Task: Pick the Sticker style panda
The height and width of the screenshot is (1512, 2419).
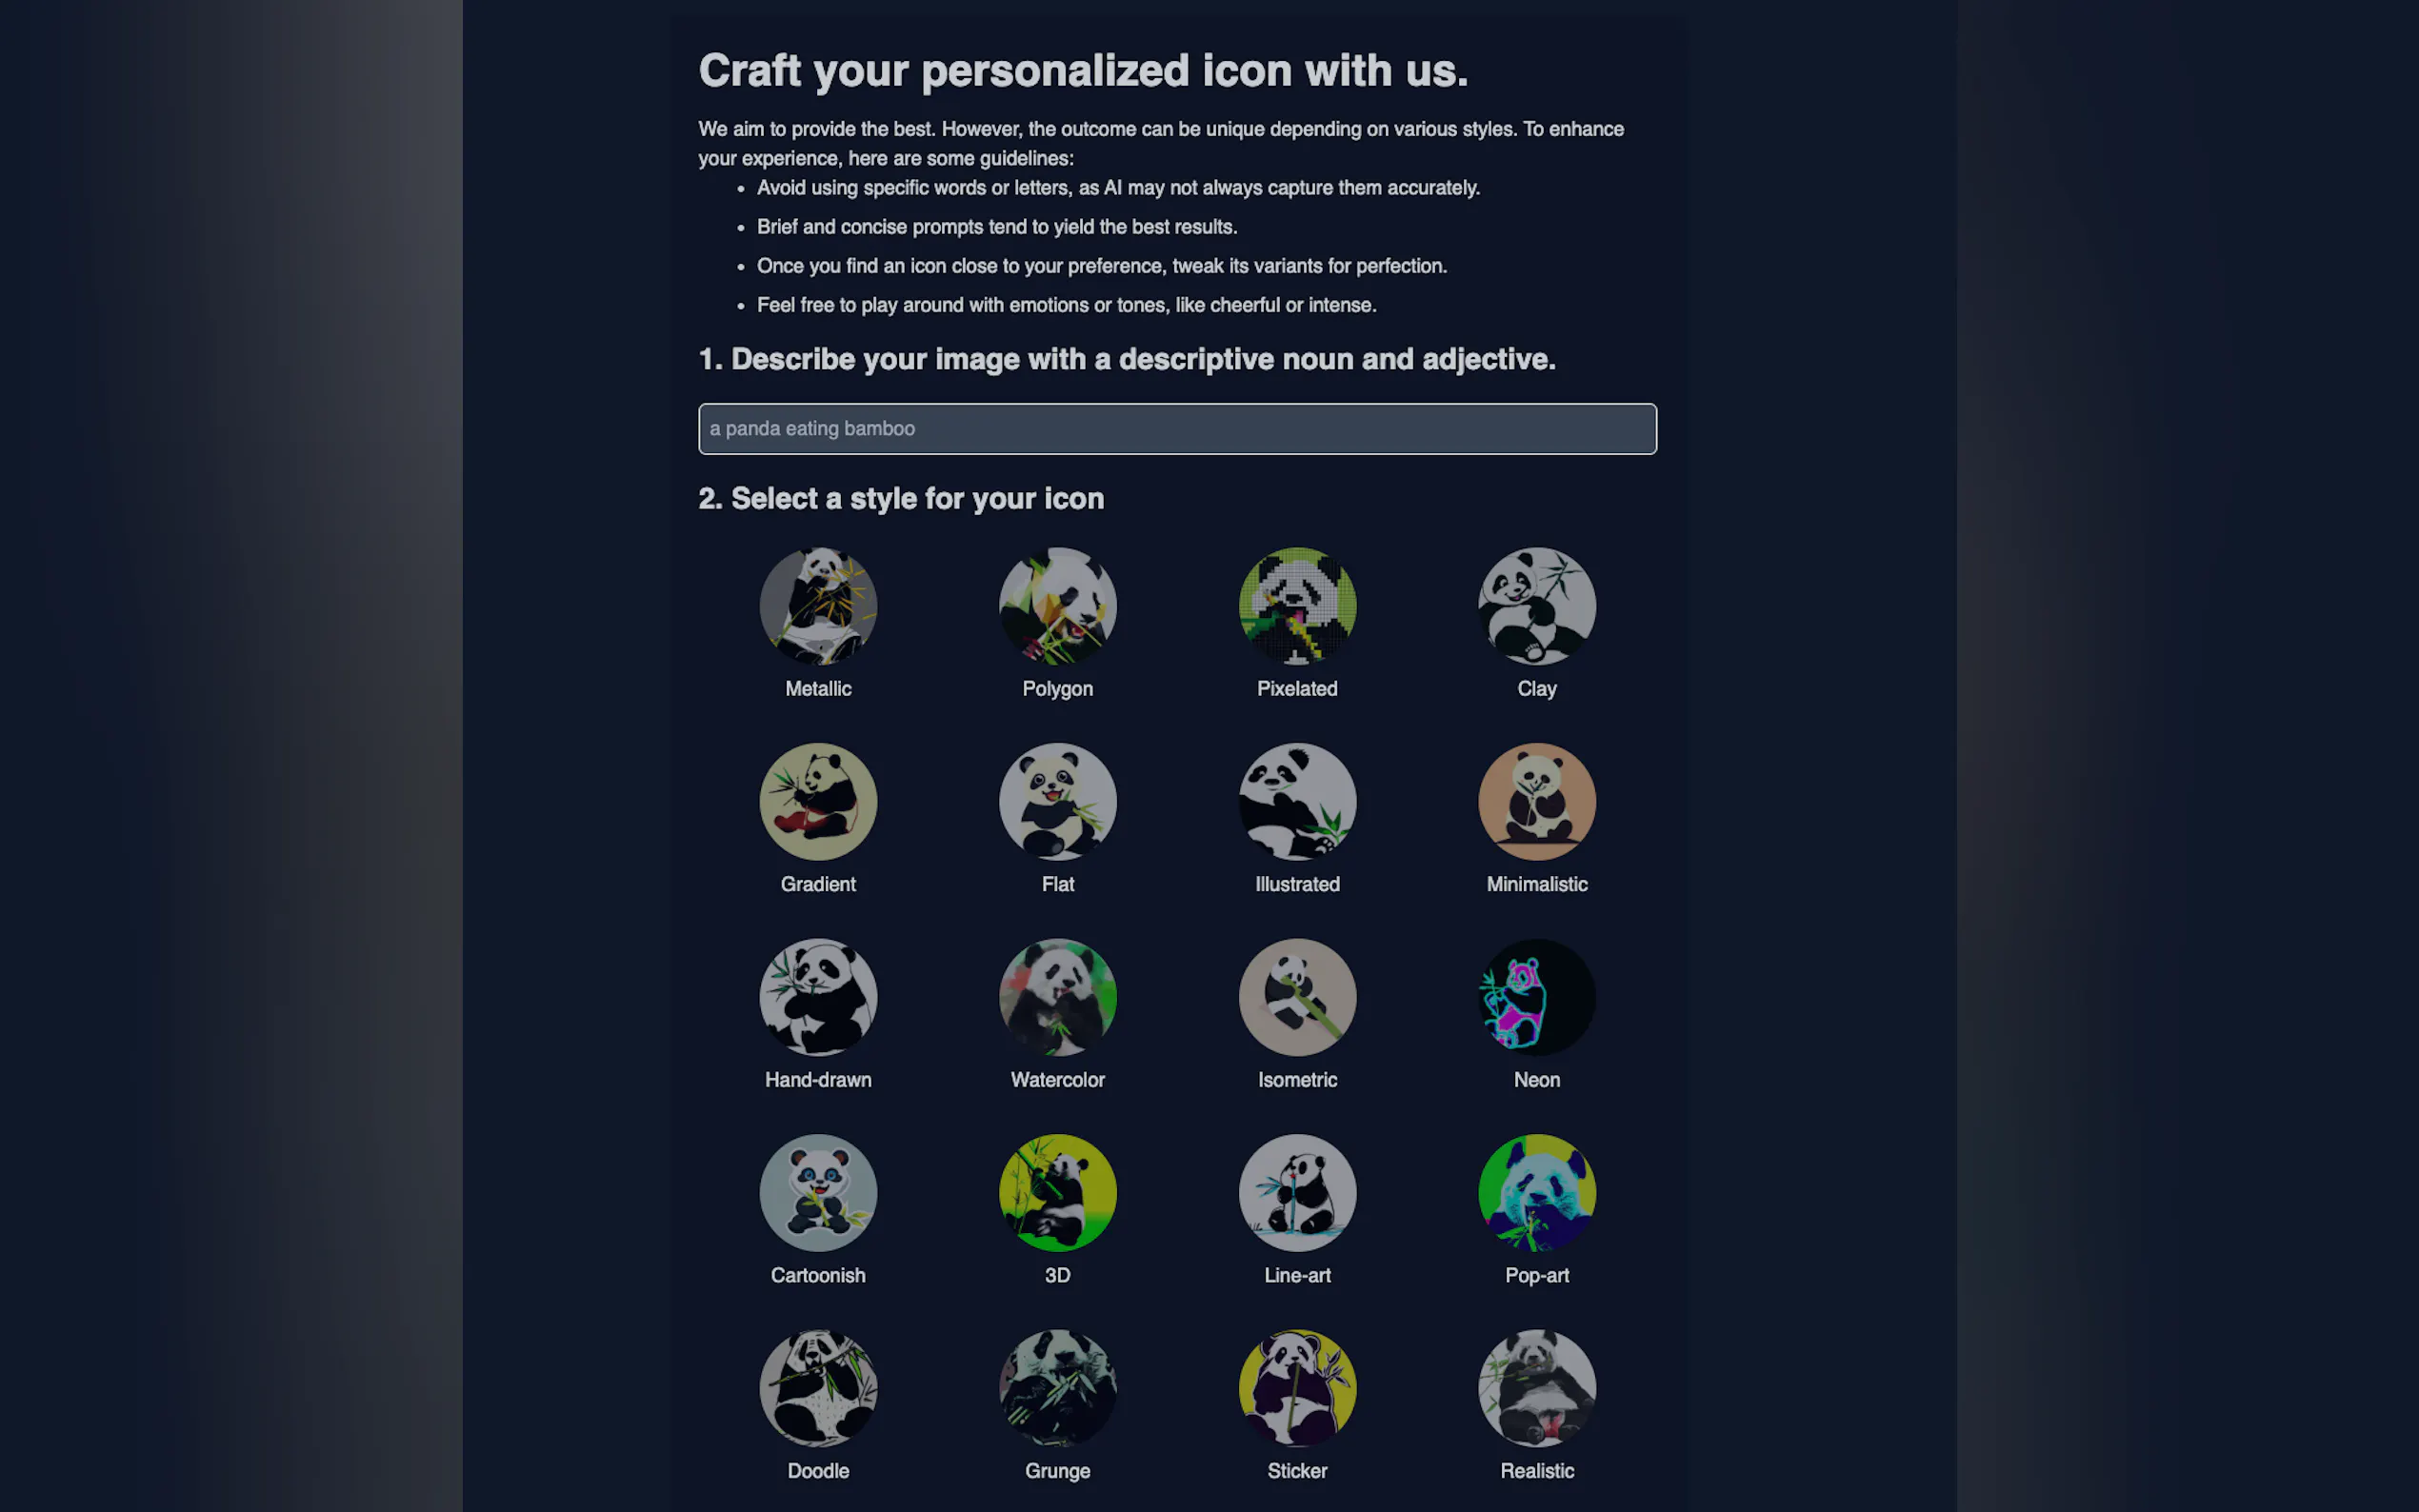Action: click(x=1297, y=1388)
